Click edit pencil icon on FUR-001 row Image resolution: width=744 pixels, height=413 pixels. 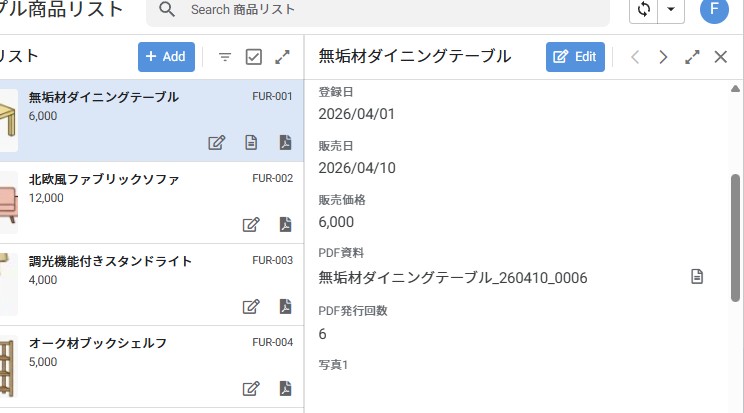(x=216, y=142)
